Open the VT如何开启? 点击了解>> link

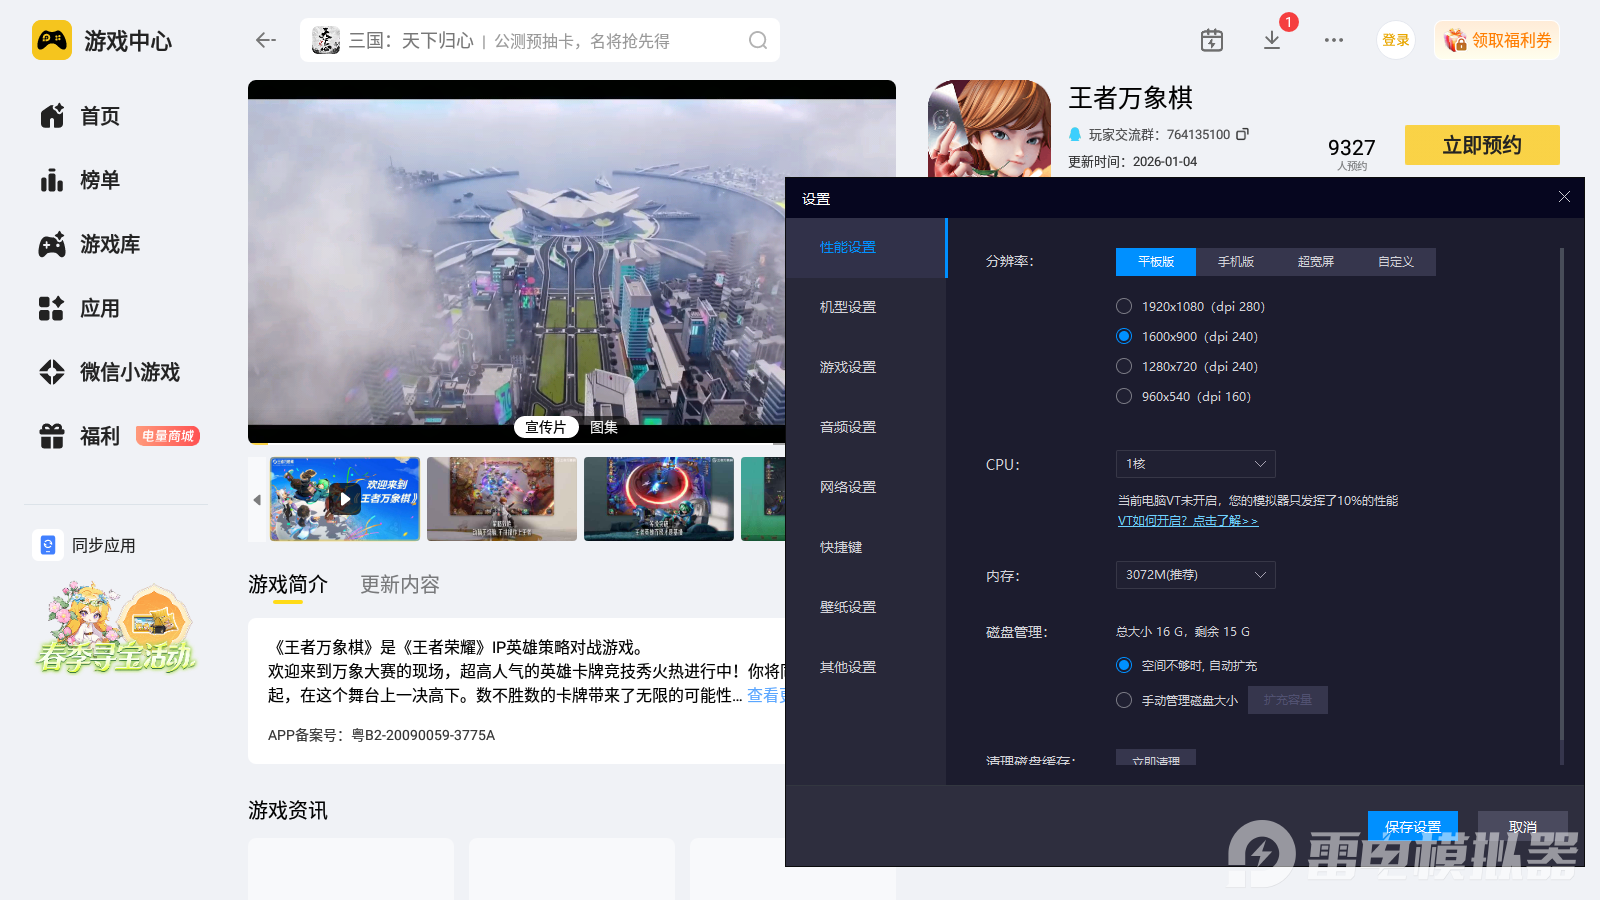1188,521
